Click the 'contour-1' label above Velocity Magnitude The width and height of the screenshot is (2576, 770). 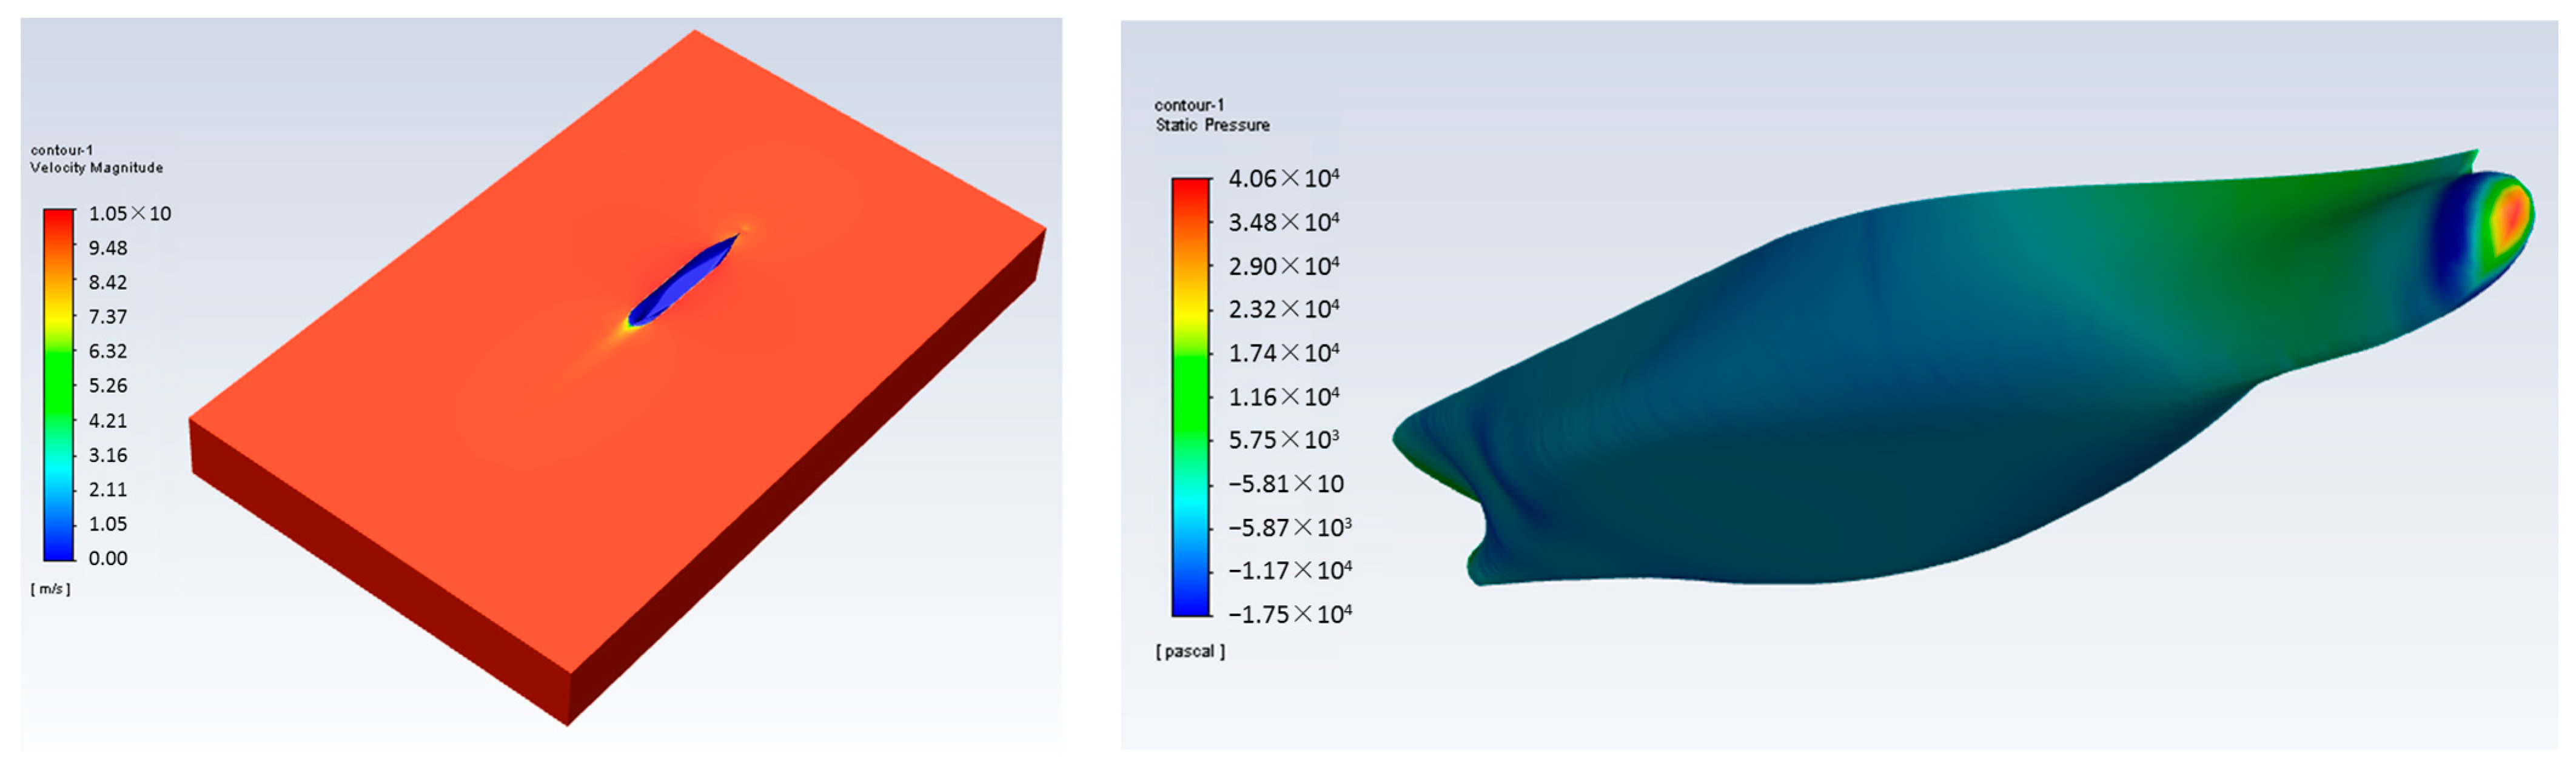coord(61,150)
